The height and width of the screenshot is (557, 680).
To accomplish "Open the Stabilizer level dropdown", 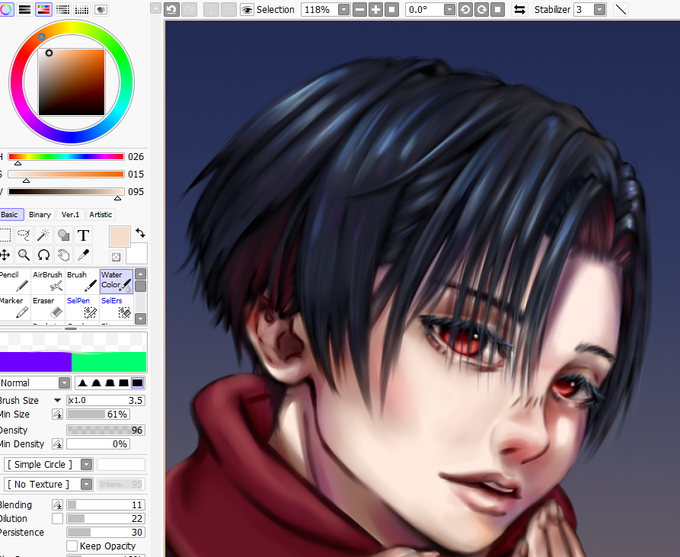I will click(600, 10).
